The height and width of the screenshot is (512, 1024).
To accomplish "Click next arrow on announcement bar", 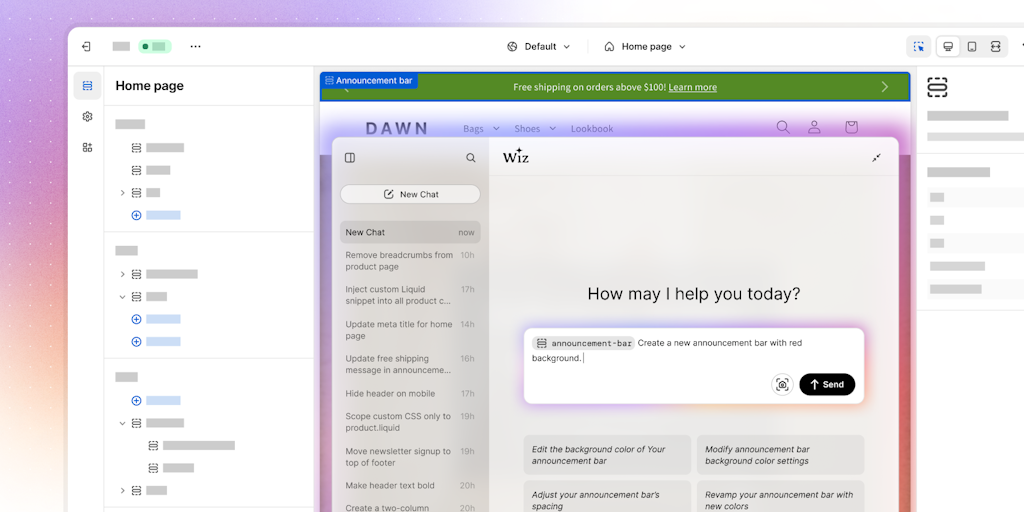I will coord(884,87).
